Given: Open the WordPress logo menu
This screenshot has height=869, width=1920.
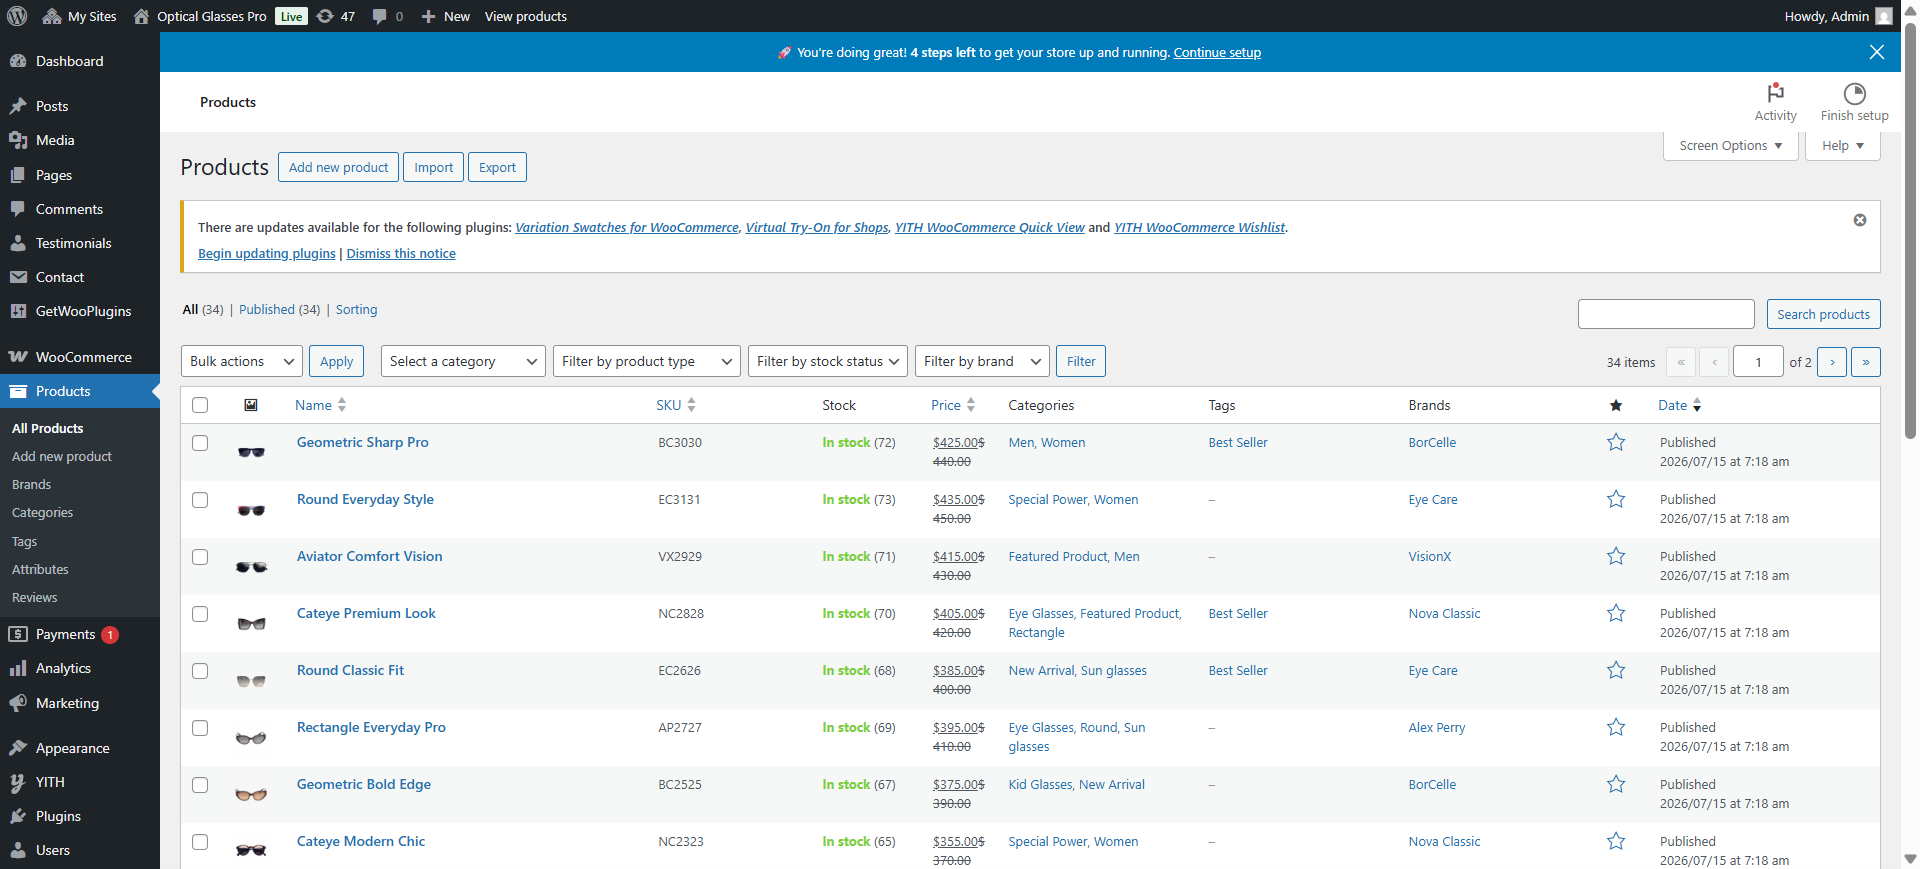Looking at the screenshot, I should (17, 16).
